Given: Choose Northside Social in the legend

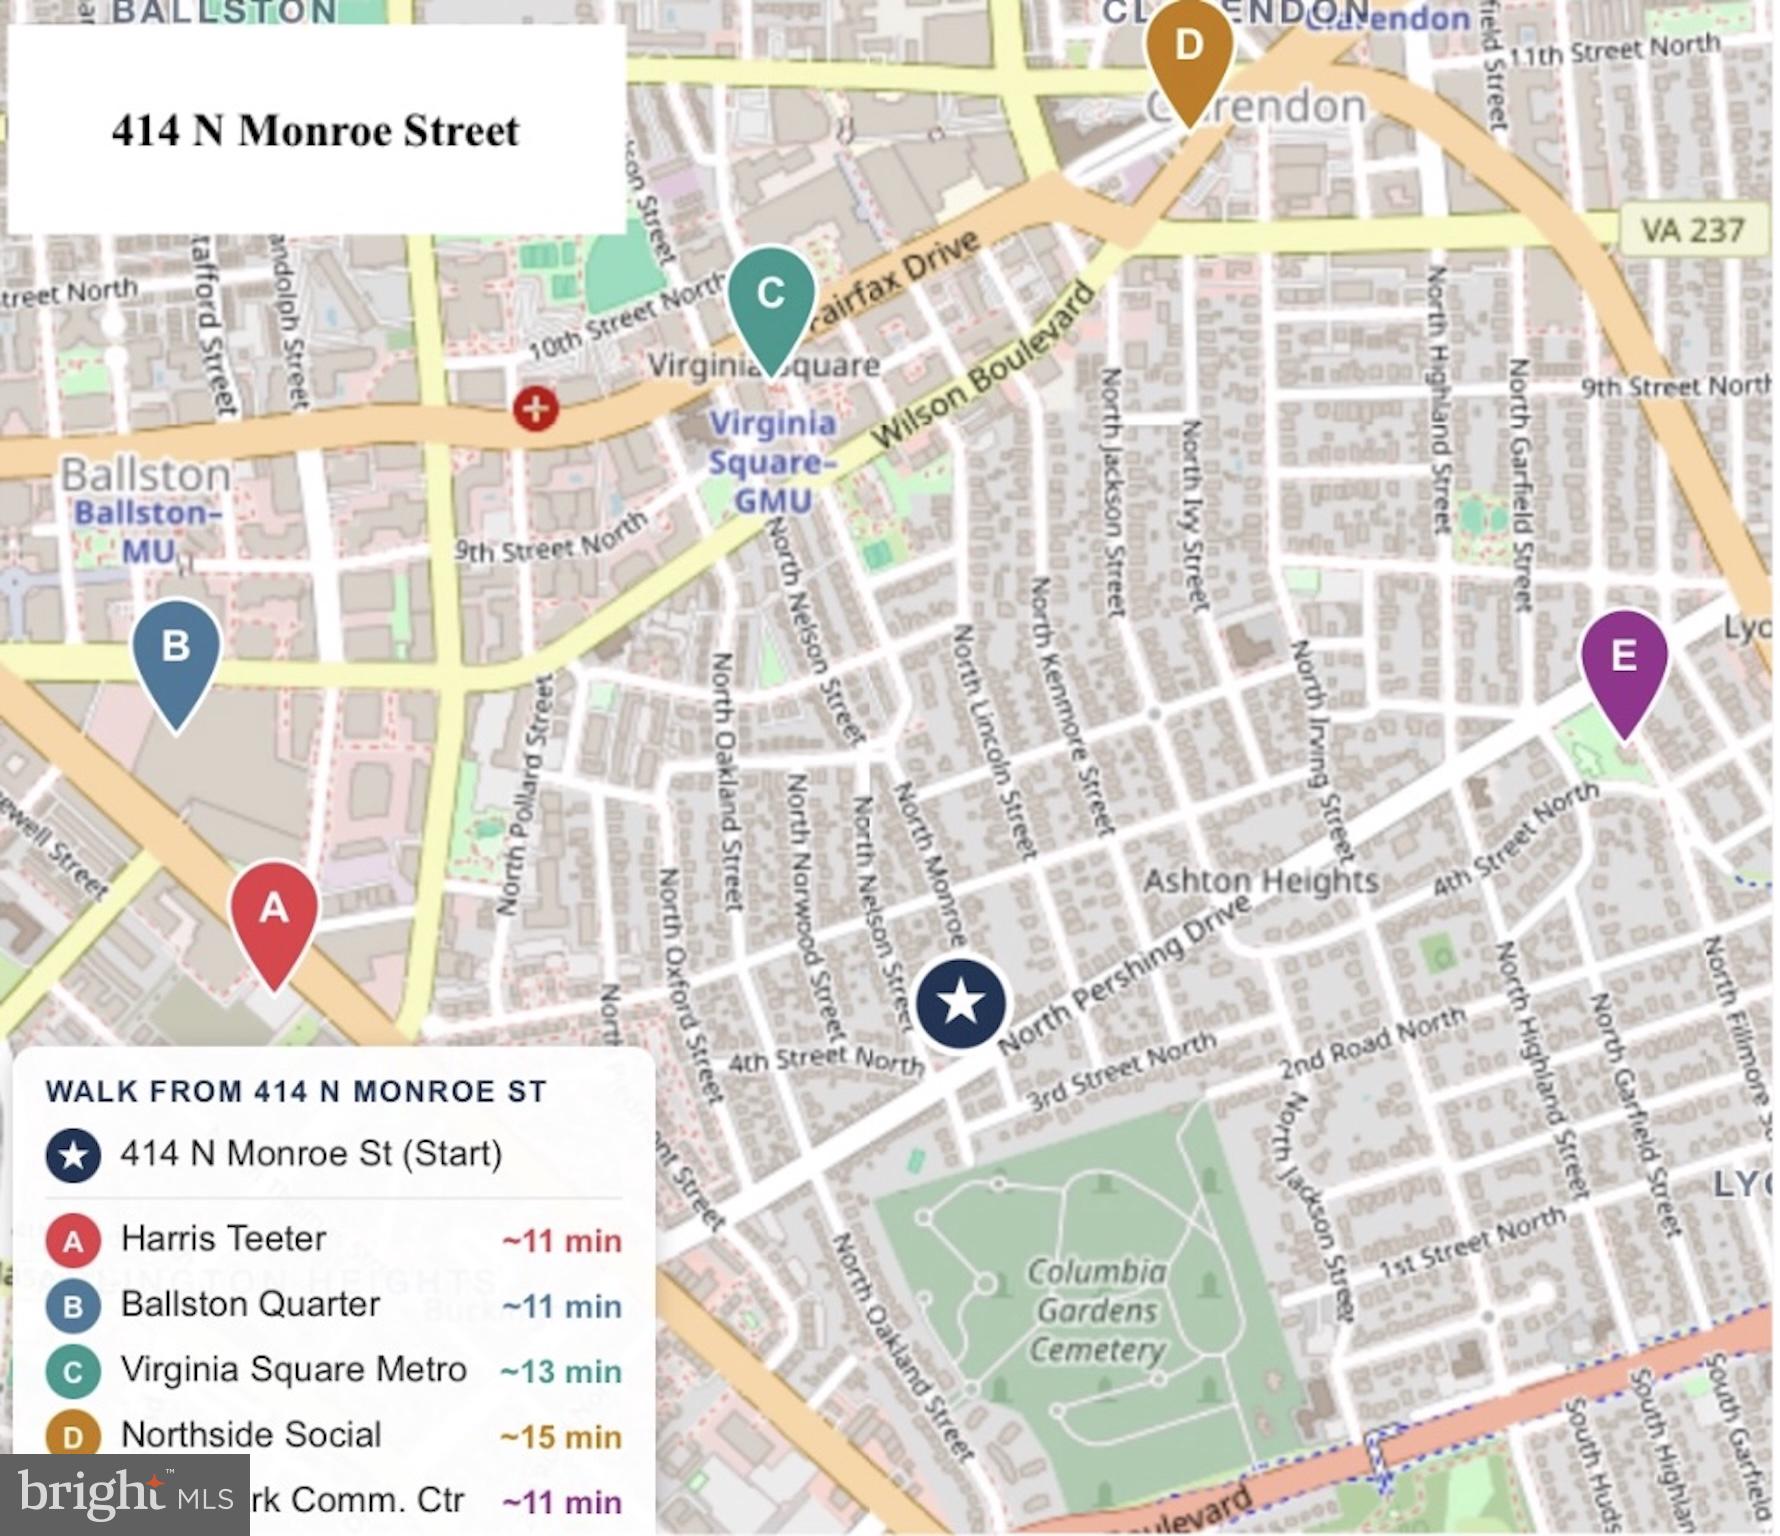Looking at the screenshot, I should pyautogui.click(x=251, y=1435).
